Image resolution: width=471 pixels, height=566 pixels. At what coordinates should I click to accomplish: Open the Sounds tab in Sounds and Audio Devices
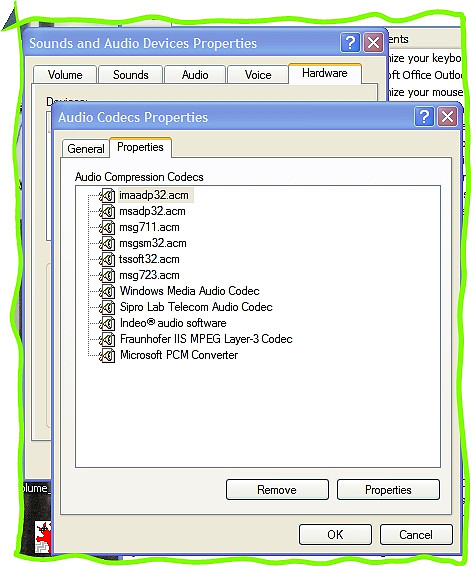(x=130, y=75)
